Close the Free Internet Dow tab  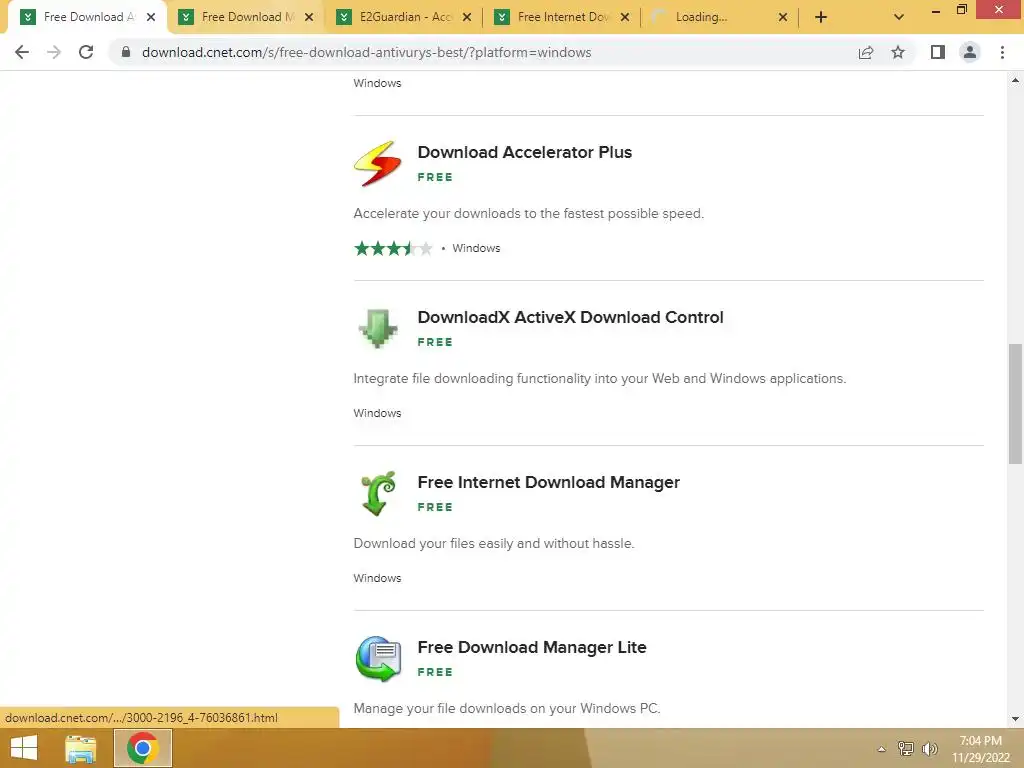(x=625, y=17)
